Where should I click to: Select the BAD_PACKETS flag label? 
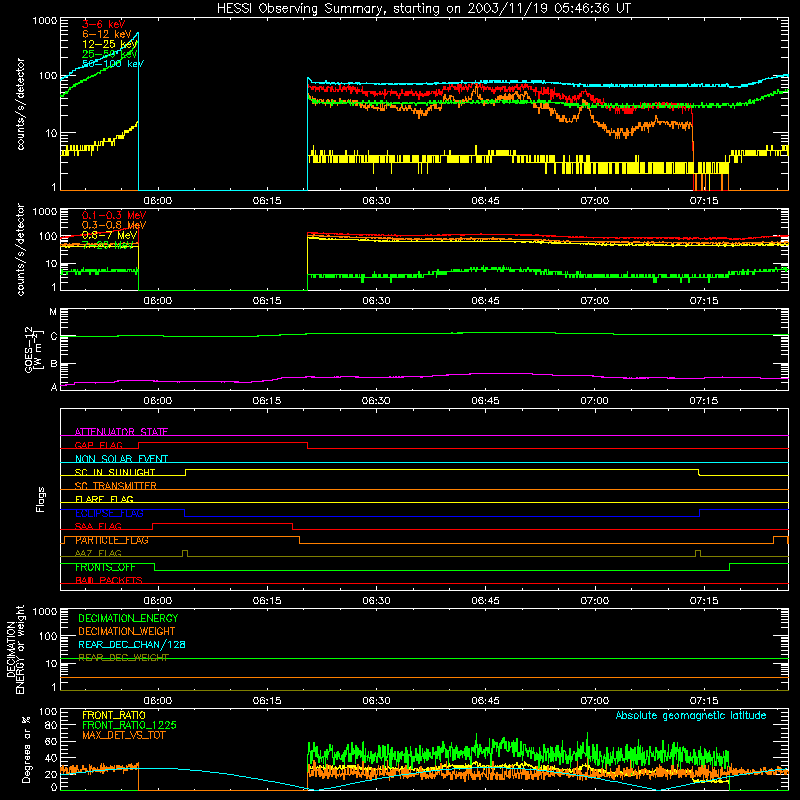tap(109, 580)
